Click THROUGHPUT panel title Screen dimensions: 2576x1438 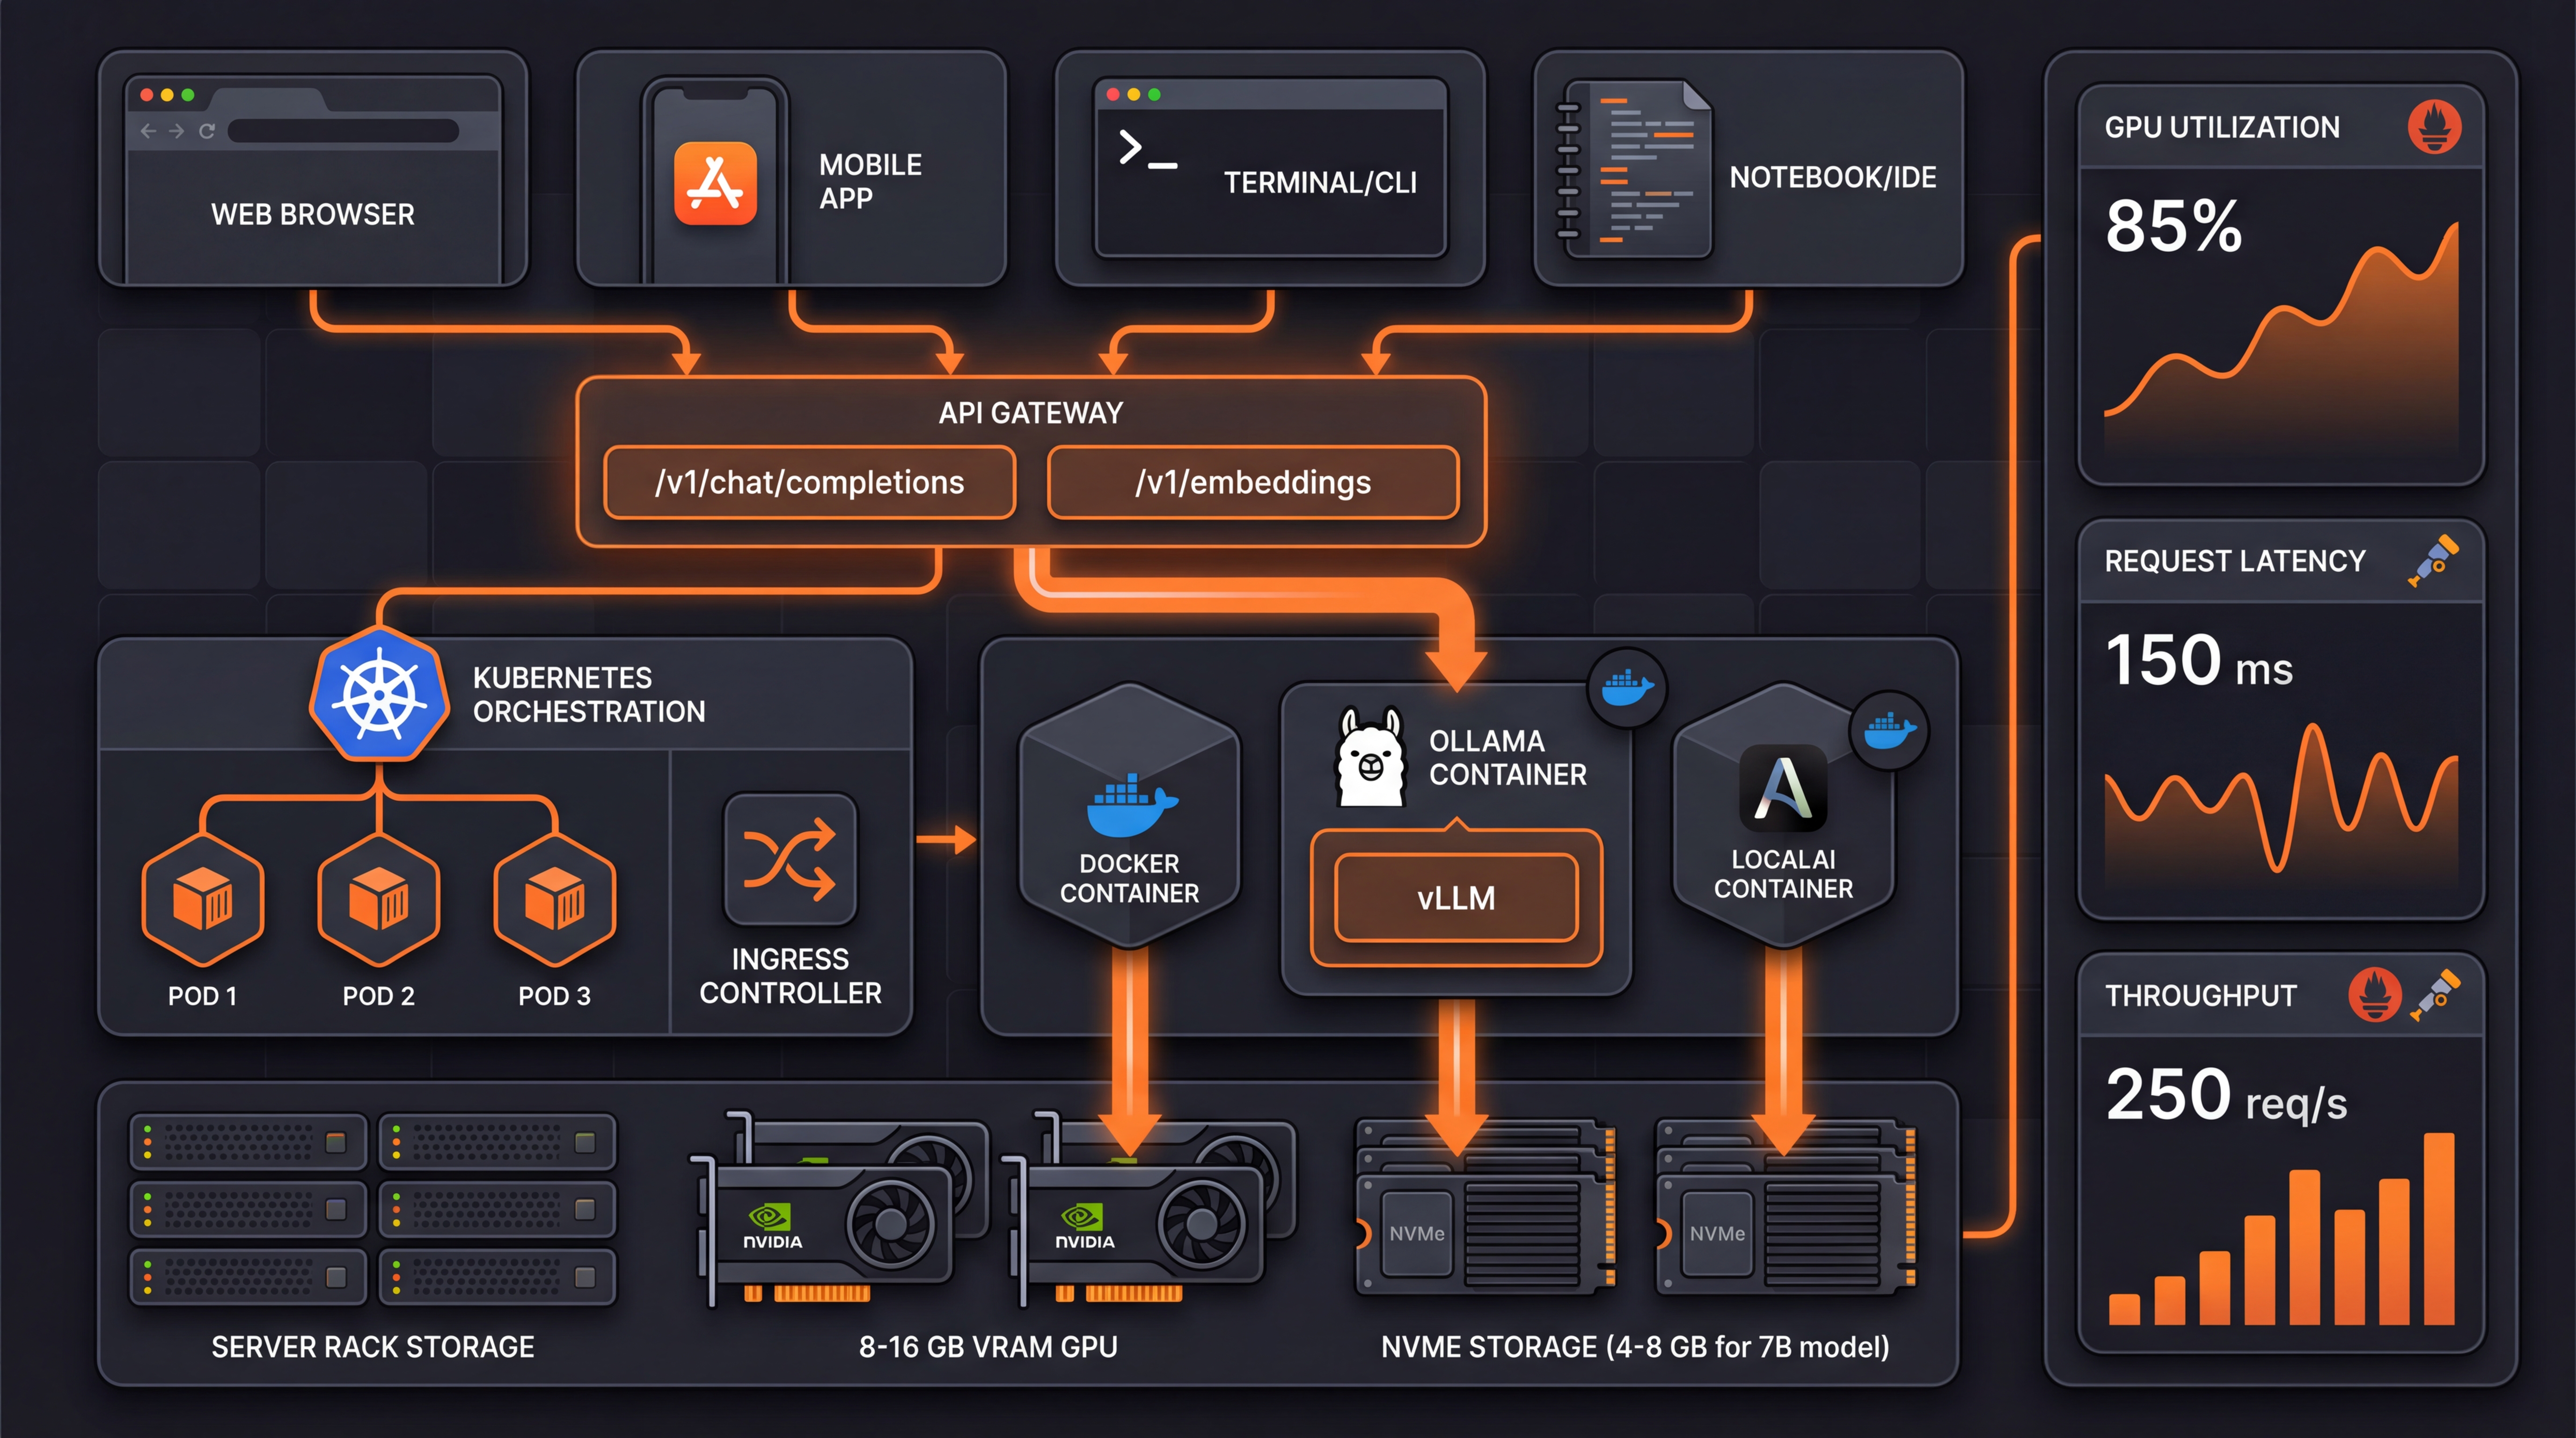2200,996
